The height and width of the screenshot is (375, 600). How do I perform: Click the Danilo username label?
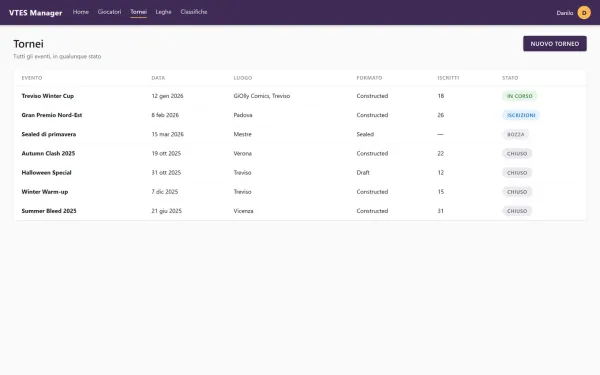point(564,13)
